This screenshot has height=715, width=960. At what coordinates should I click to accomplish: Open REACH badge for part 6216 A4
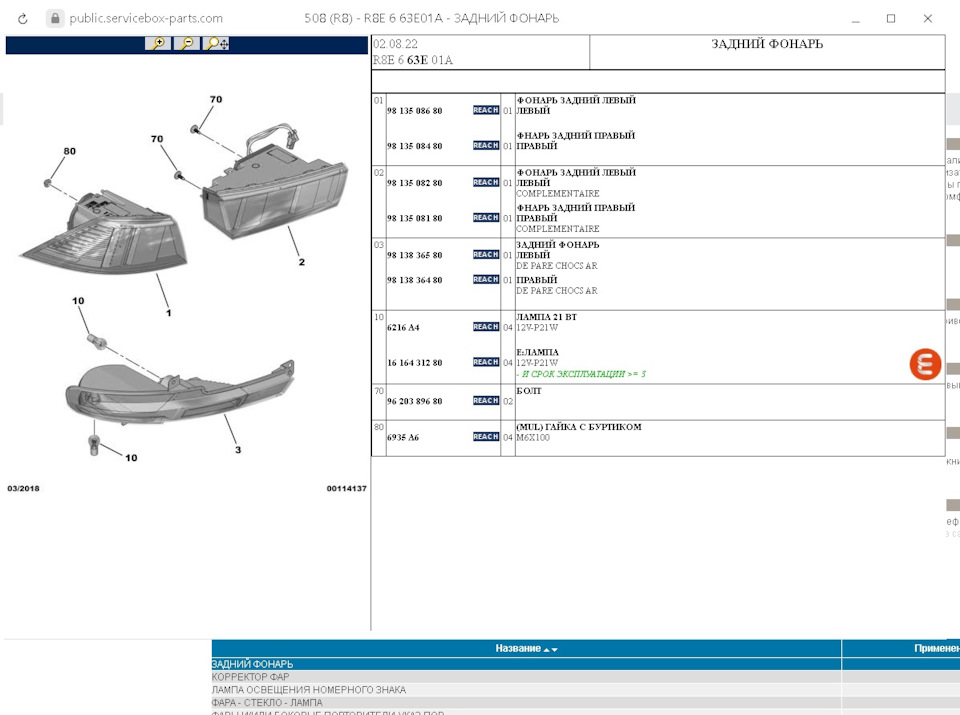point(485,327)
